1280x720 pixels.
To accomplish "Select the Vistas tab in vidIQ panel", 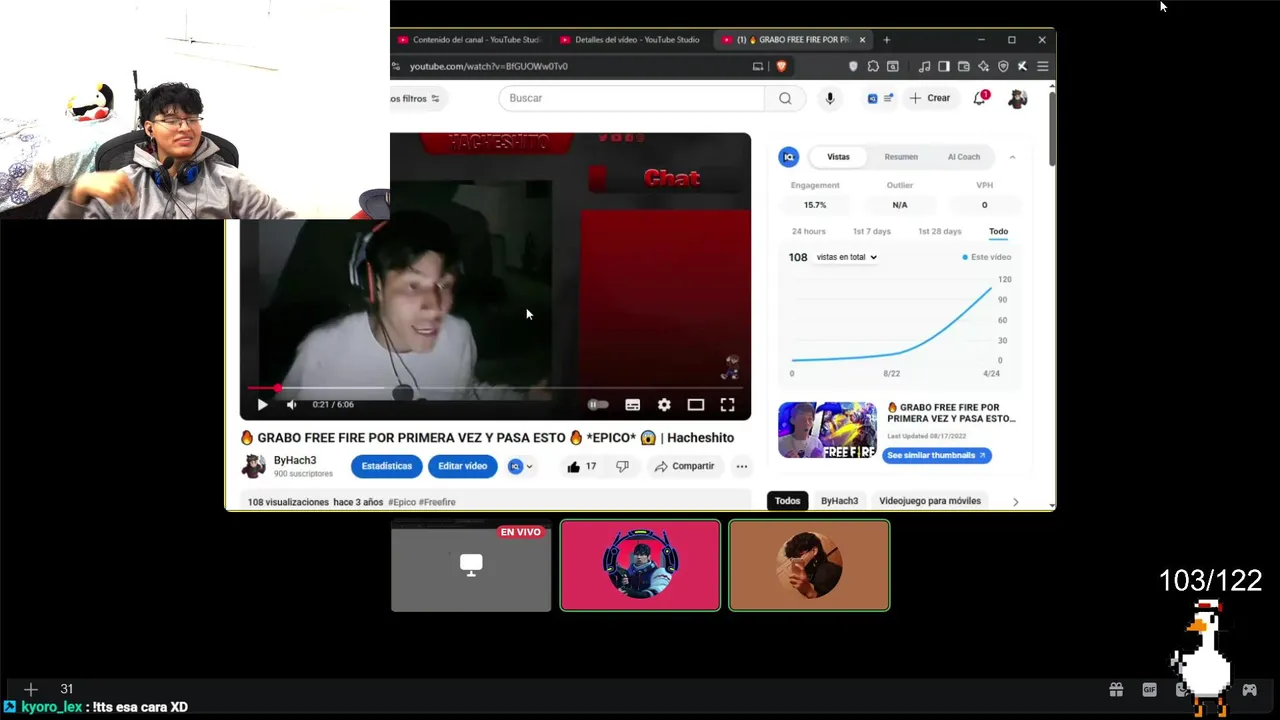I will (x=838, y=157).
